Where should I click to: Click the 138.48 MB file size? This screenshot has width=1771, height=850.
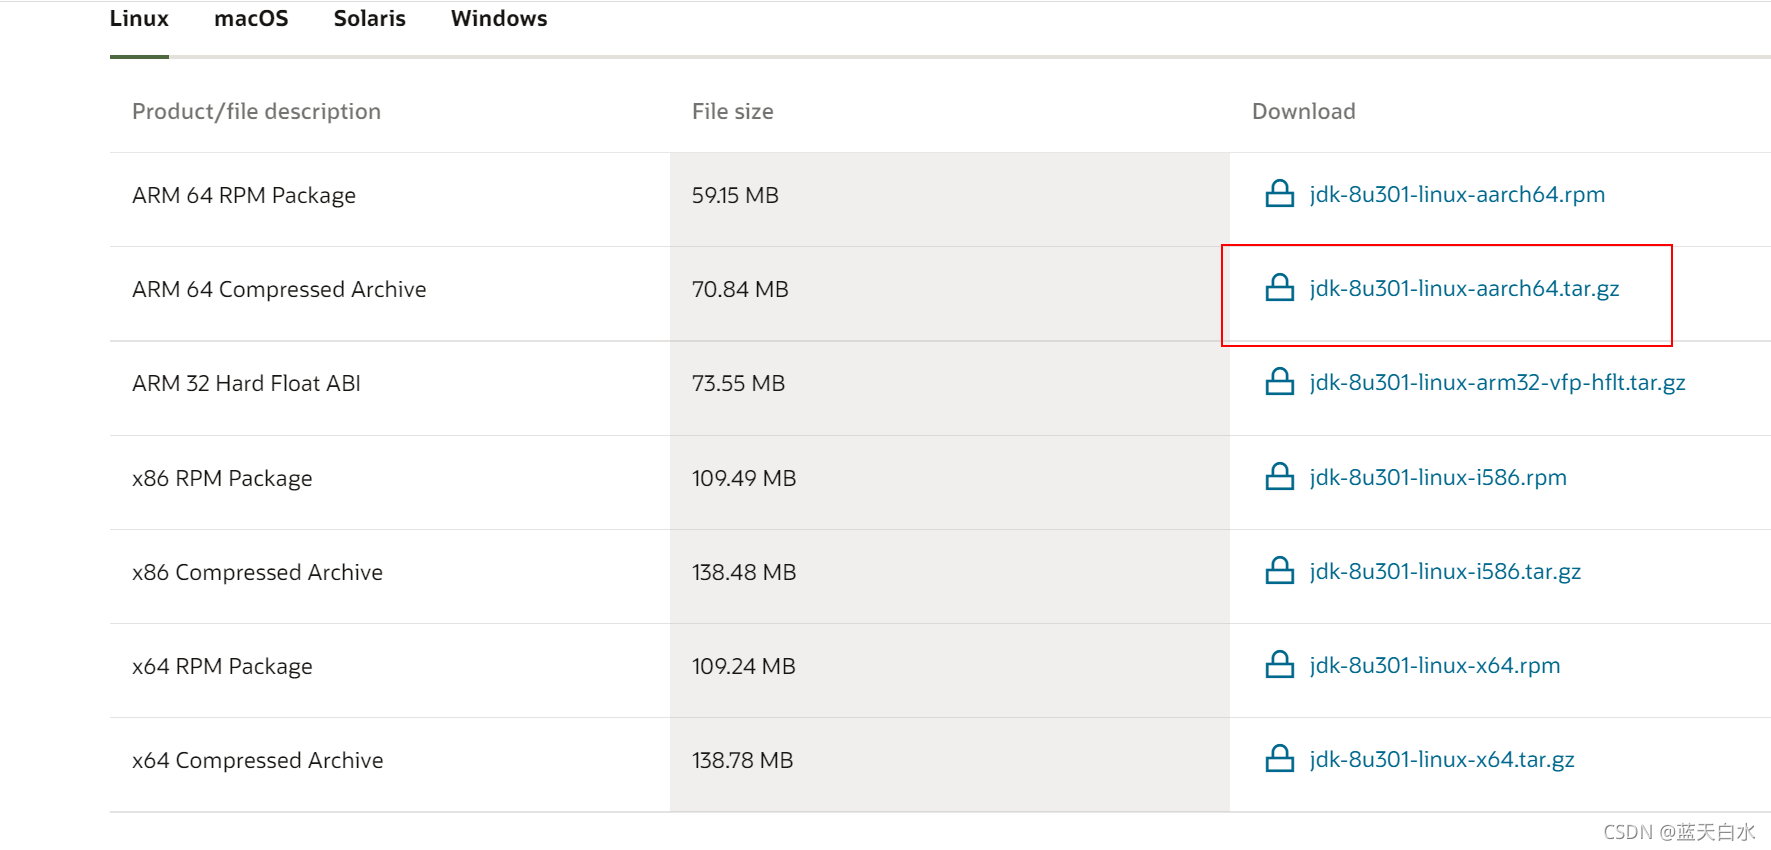(744, 572)
